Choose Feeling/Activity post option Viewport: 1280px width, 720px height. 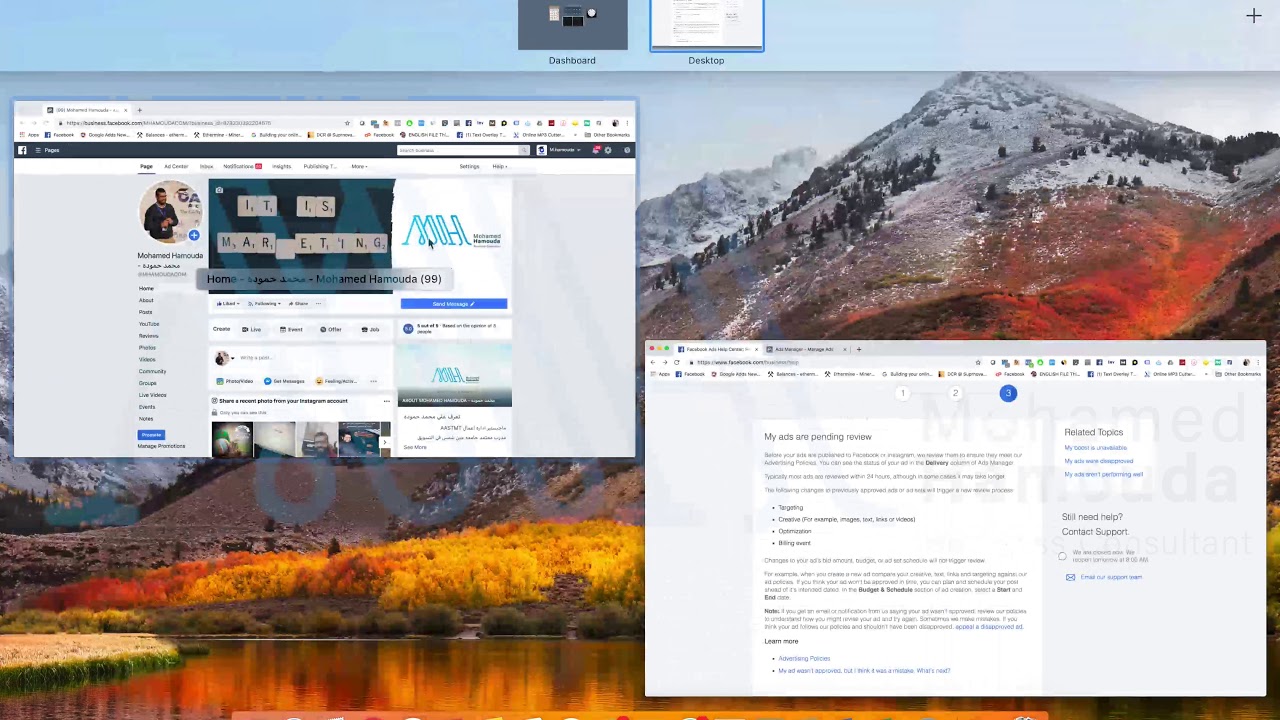(336, 381)
